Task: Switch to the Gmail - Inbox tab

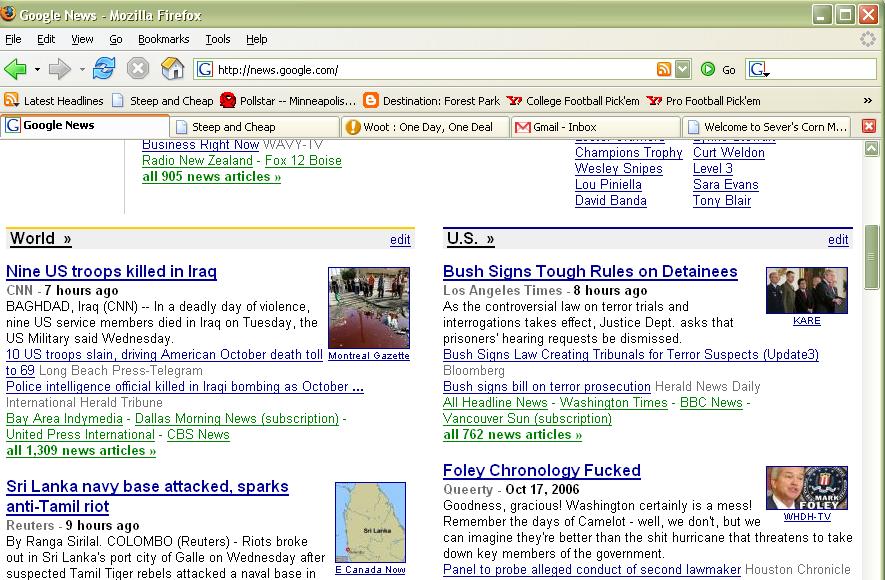Action: coord(565,127)
